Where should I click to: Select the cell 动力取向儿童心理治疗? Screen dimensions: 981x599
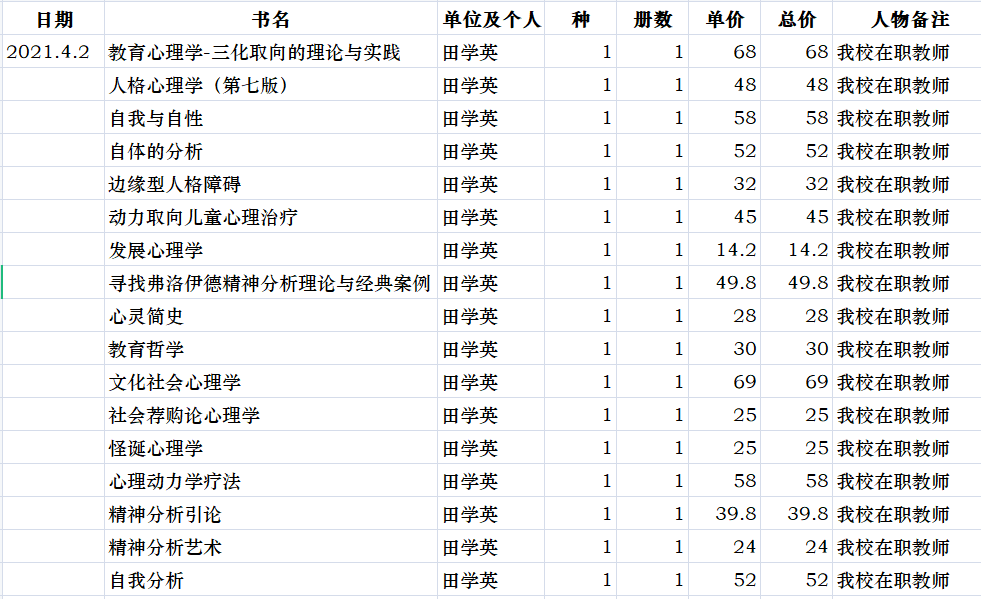271,217
